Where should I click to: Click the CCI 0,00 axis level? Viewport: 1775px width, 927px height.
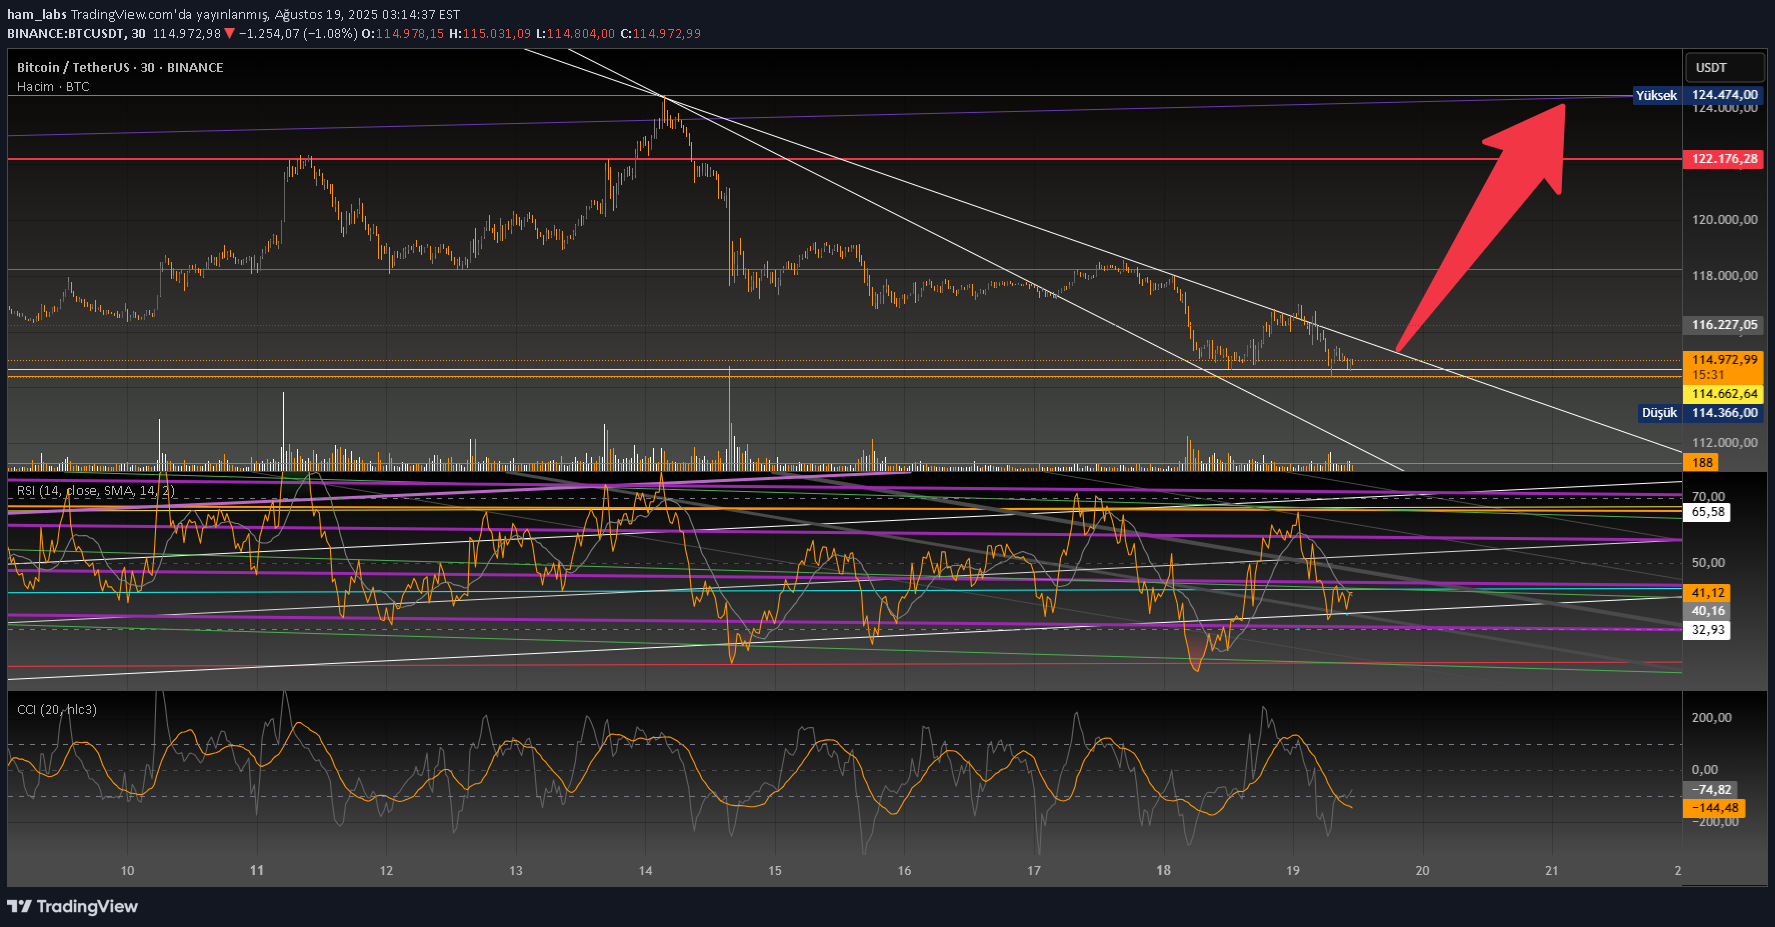coord(1704,770)
